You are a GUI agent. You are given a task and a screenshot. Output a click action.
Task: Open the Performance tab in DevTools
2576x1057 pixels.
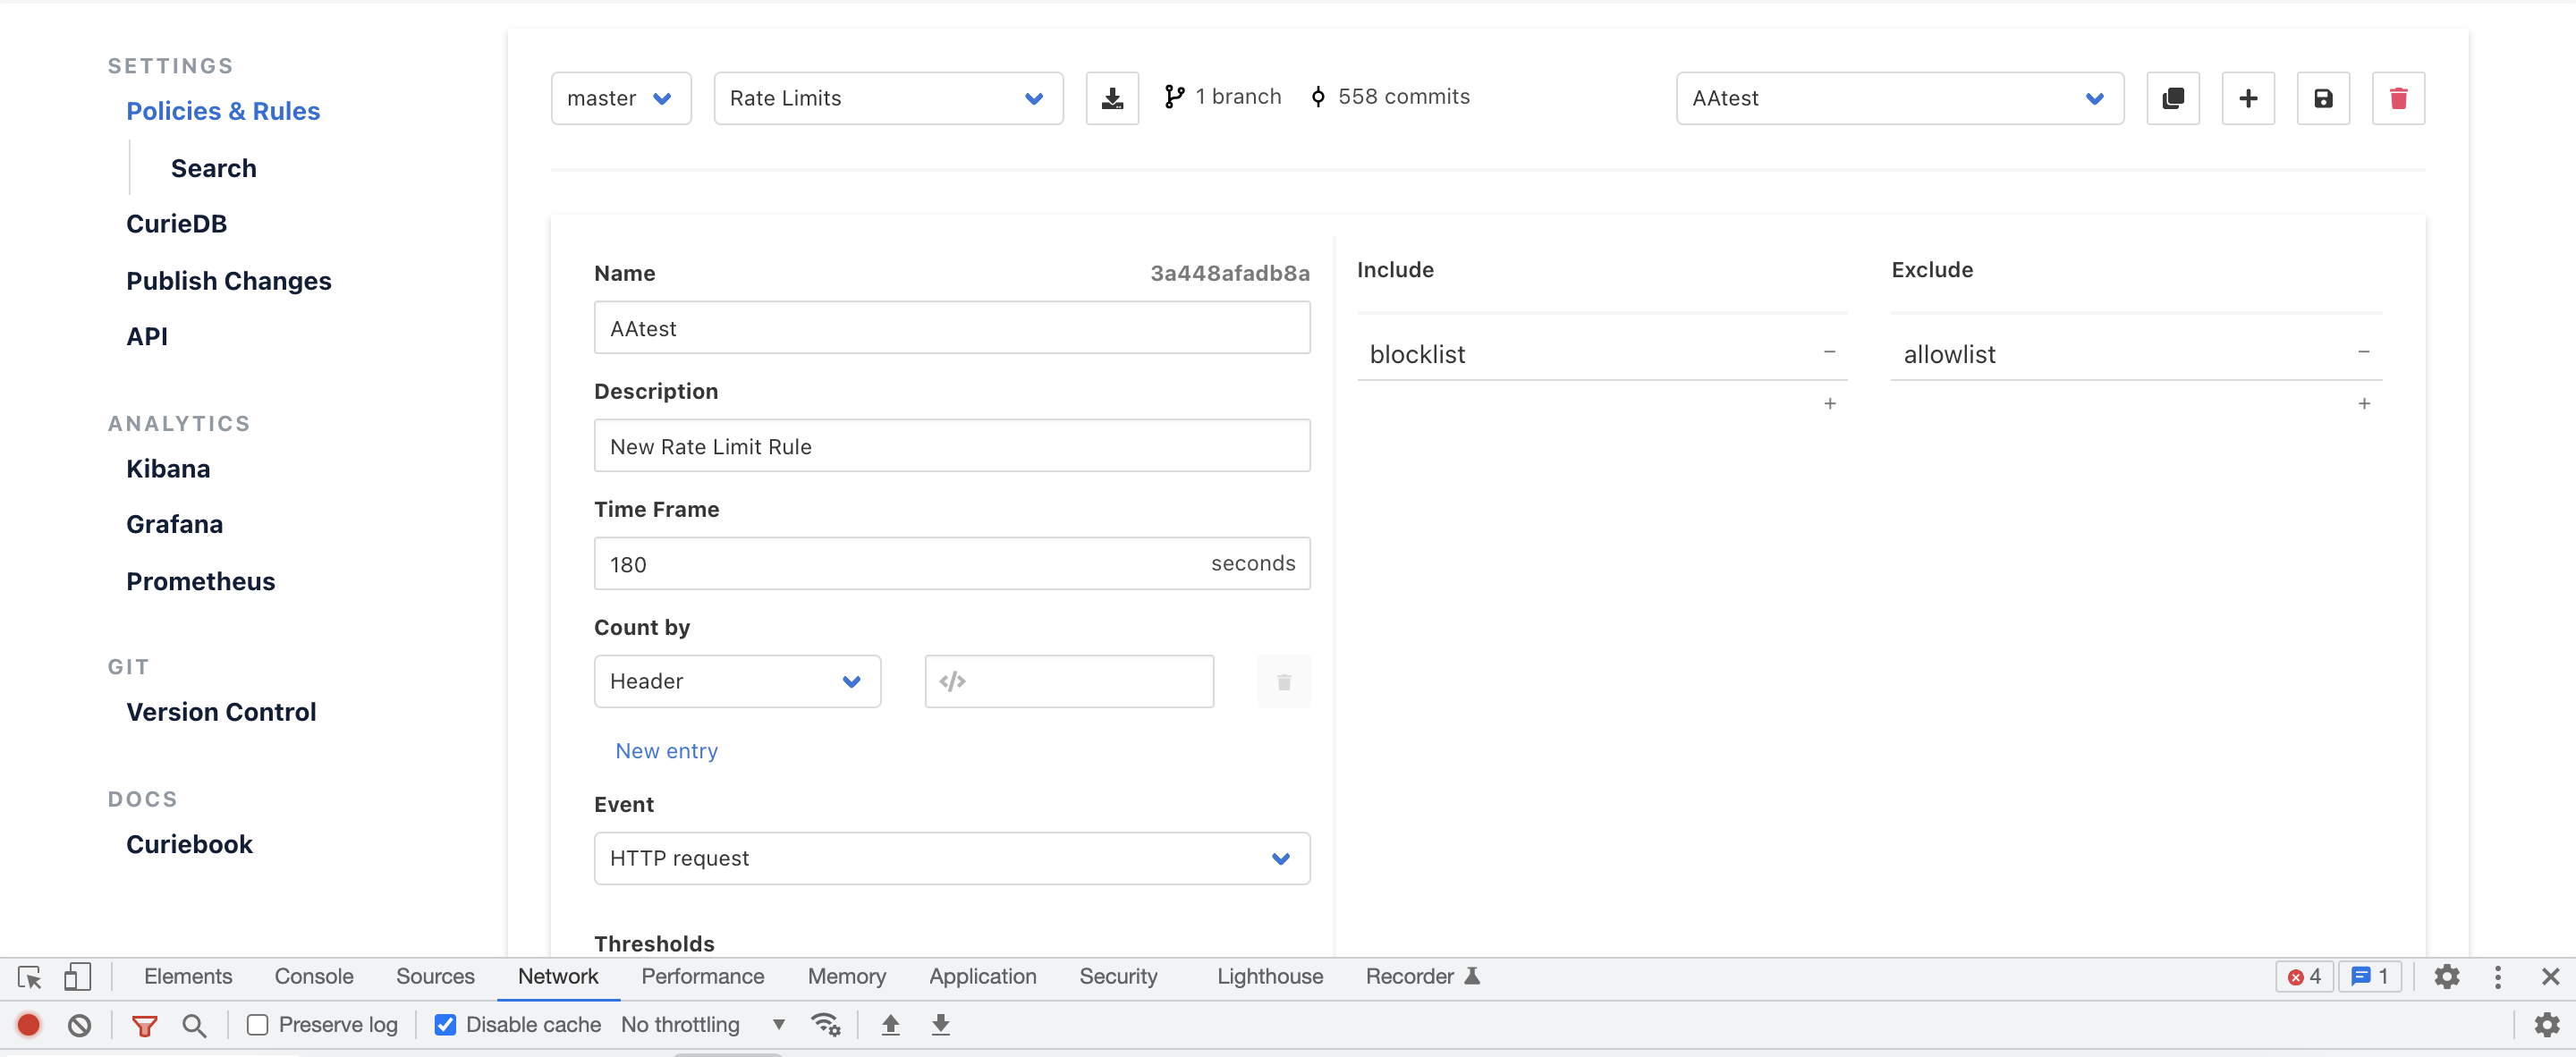pyautogui.click(x=702, y=976)
